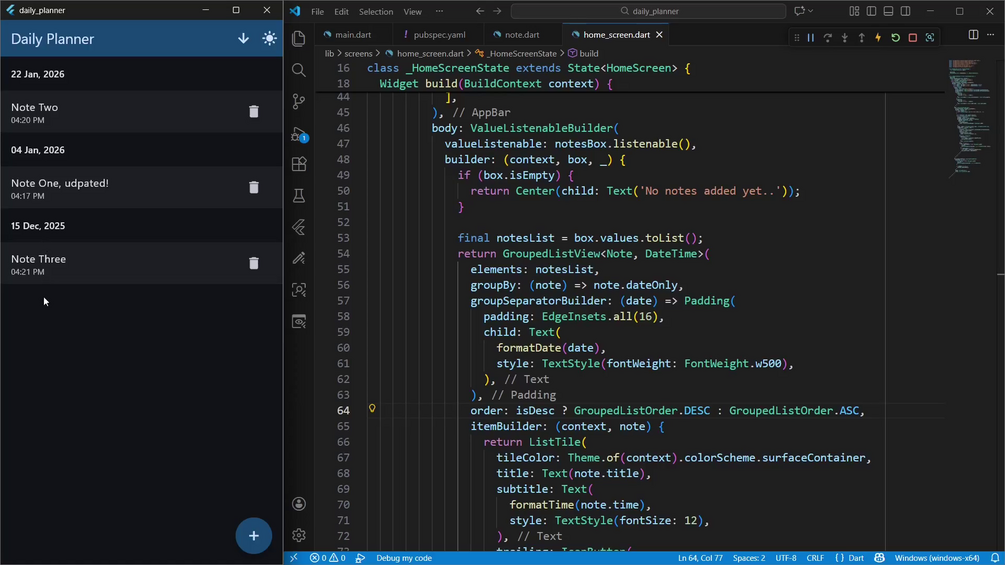The image size is (1005, 565).
Task: Click Ln 64, Col 77 in the status bar
Action: 700,558
